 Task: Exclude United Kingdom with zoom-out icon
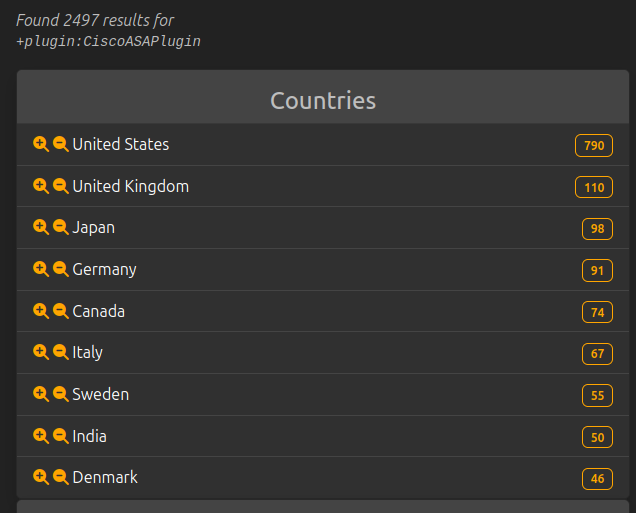pyautogui.click(x=60, y=186)
